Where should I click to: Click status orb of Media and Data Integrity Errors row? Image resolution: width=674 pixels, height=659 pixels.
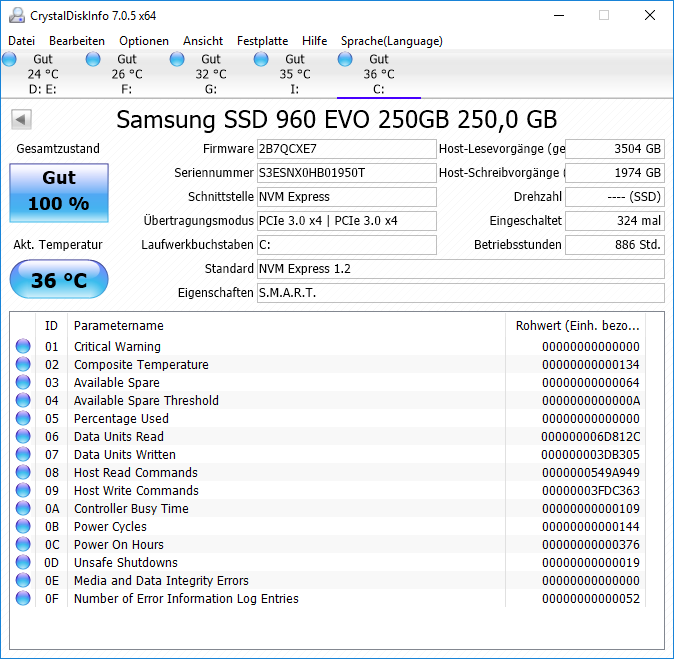click(x=23, y=581)
